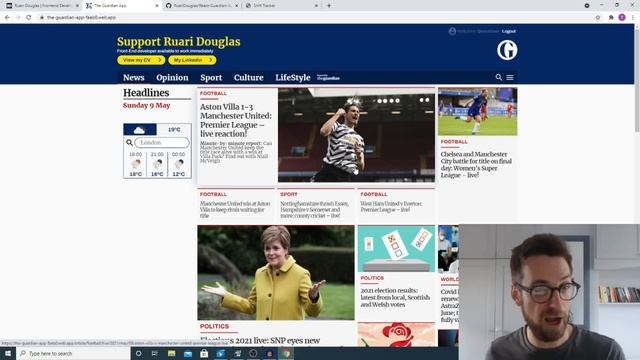The width and height of the screenshot is (640, 360).
Task: Open the Sport section
Action: coord(211,78)
